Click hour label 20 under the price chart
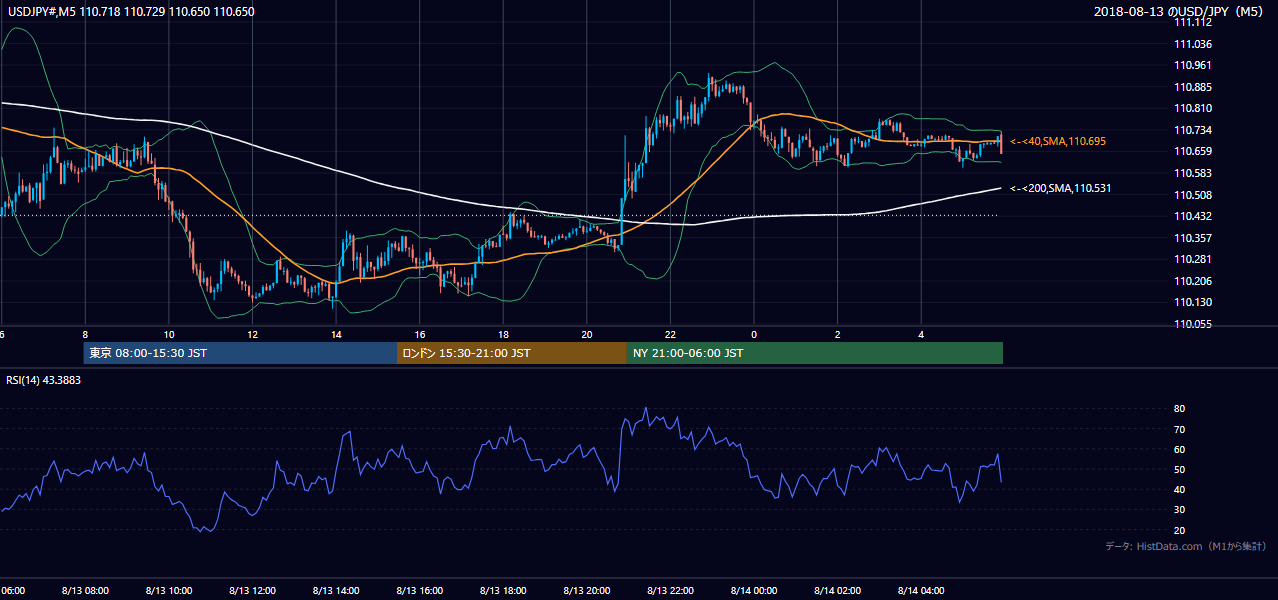Image resolution: width=1278 pixels, height=600 pixels. [x=587, y=335]
